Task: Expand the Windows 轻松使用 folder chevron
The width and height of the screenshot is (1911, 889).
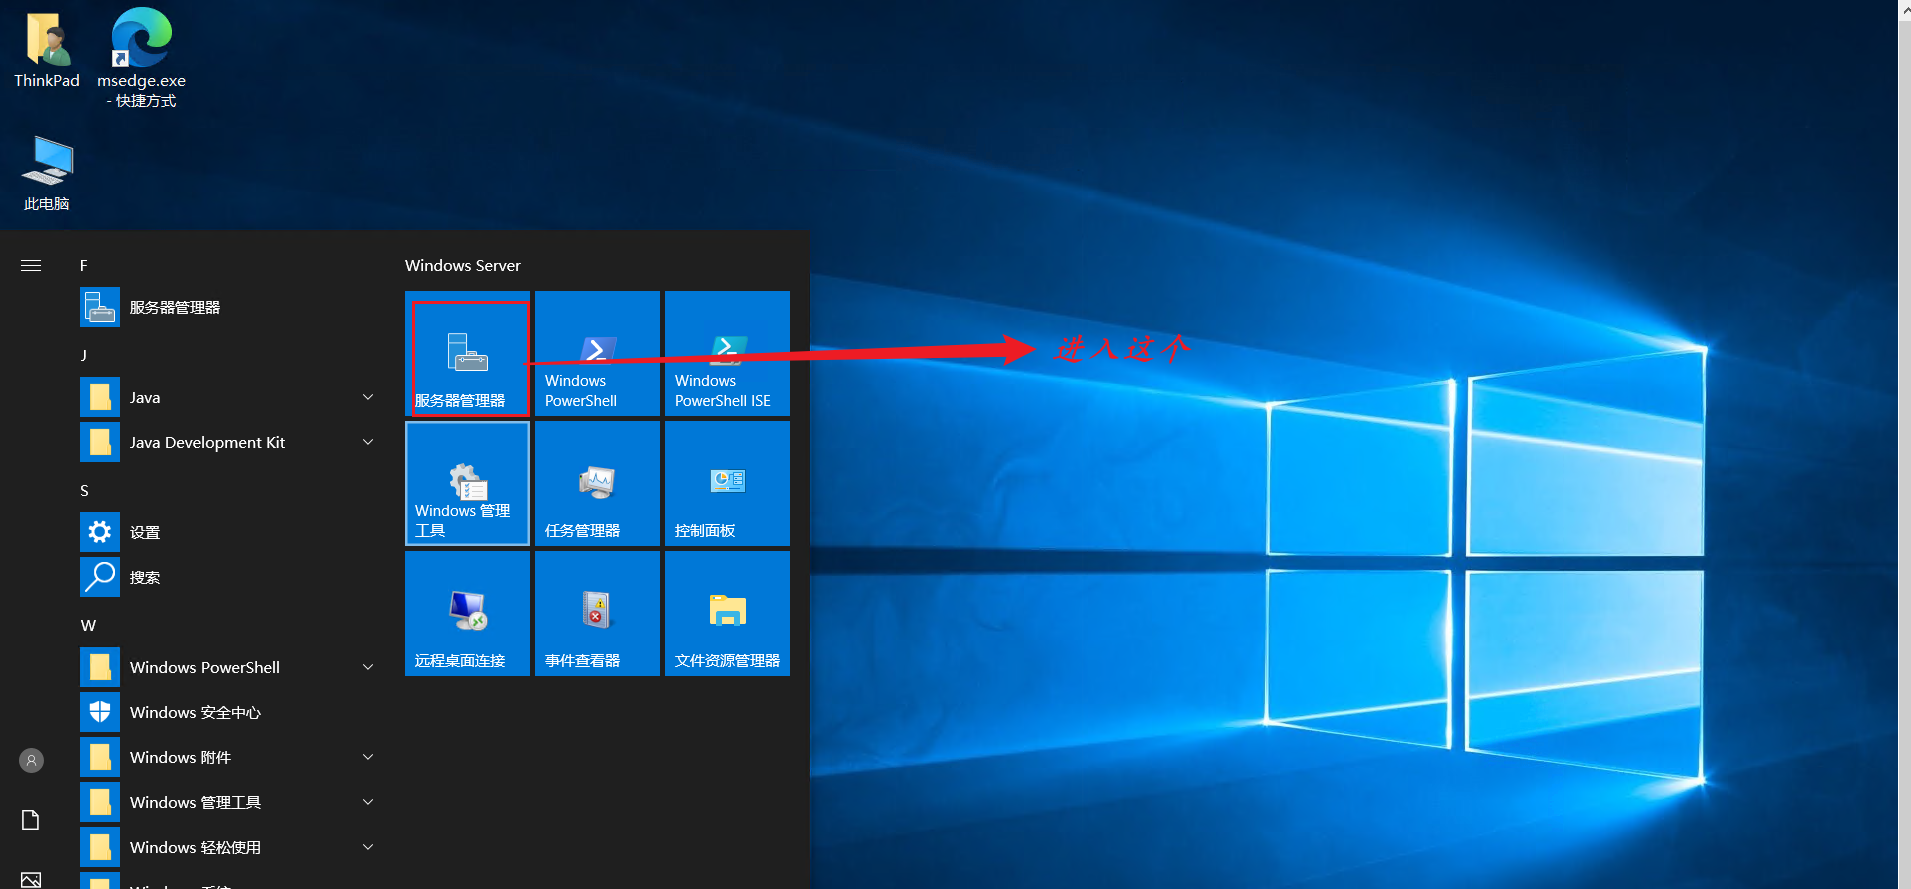Action: 368,847
